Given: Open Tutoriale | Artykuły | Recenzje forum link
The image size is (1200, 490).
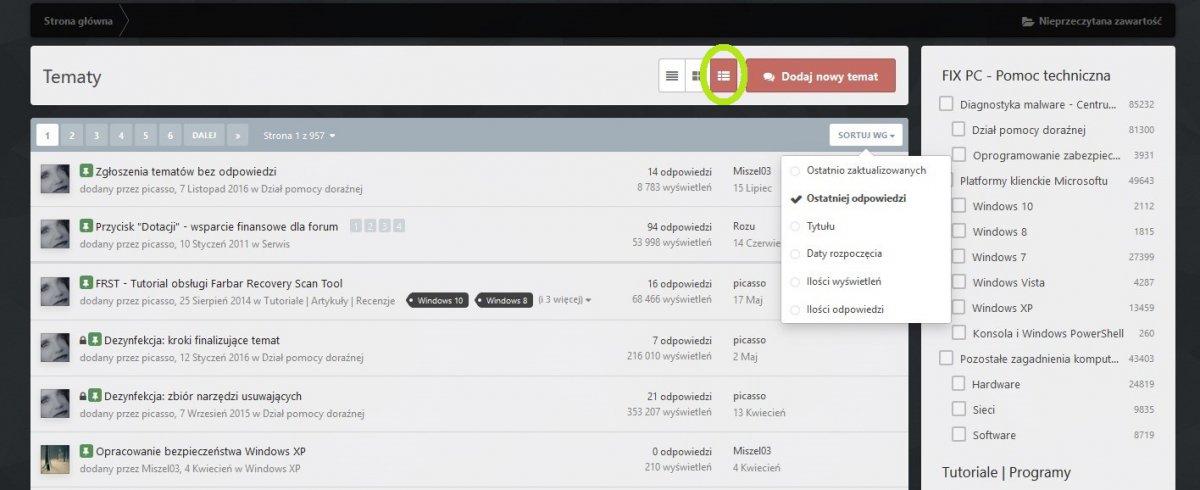Looking at the screenshot, I should pyautogui.click(x=329, y=300).
